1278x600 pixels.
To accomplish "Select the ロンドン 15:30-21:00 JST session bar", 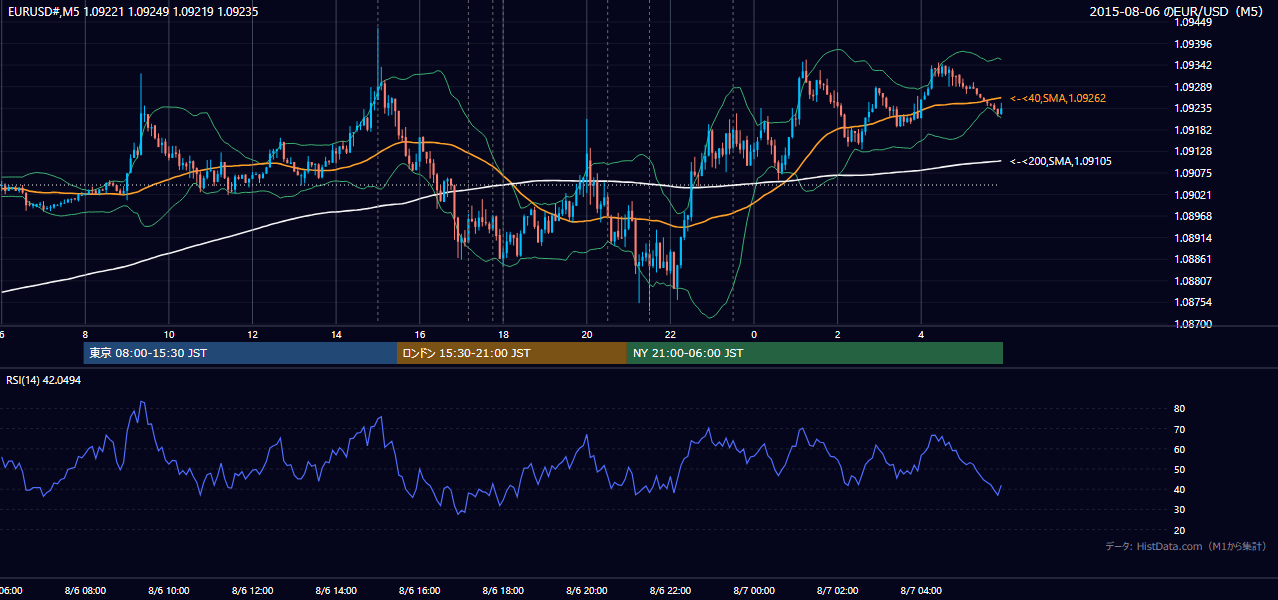I will click(x=512, y=353).
